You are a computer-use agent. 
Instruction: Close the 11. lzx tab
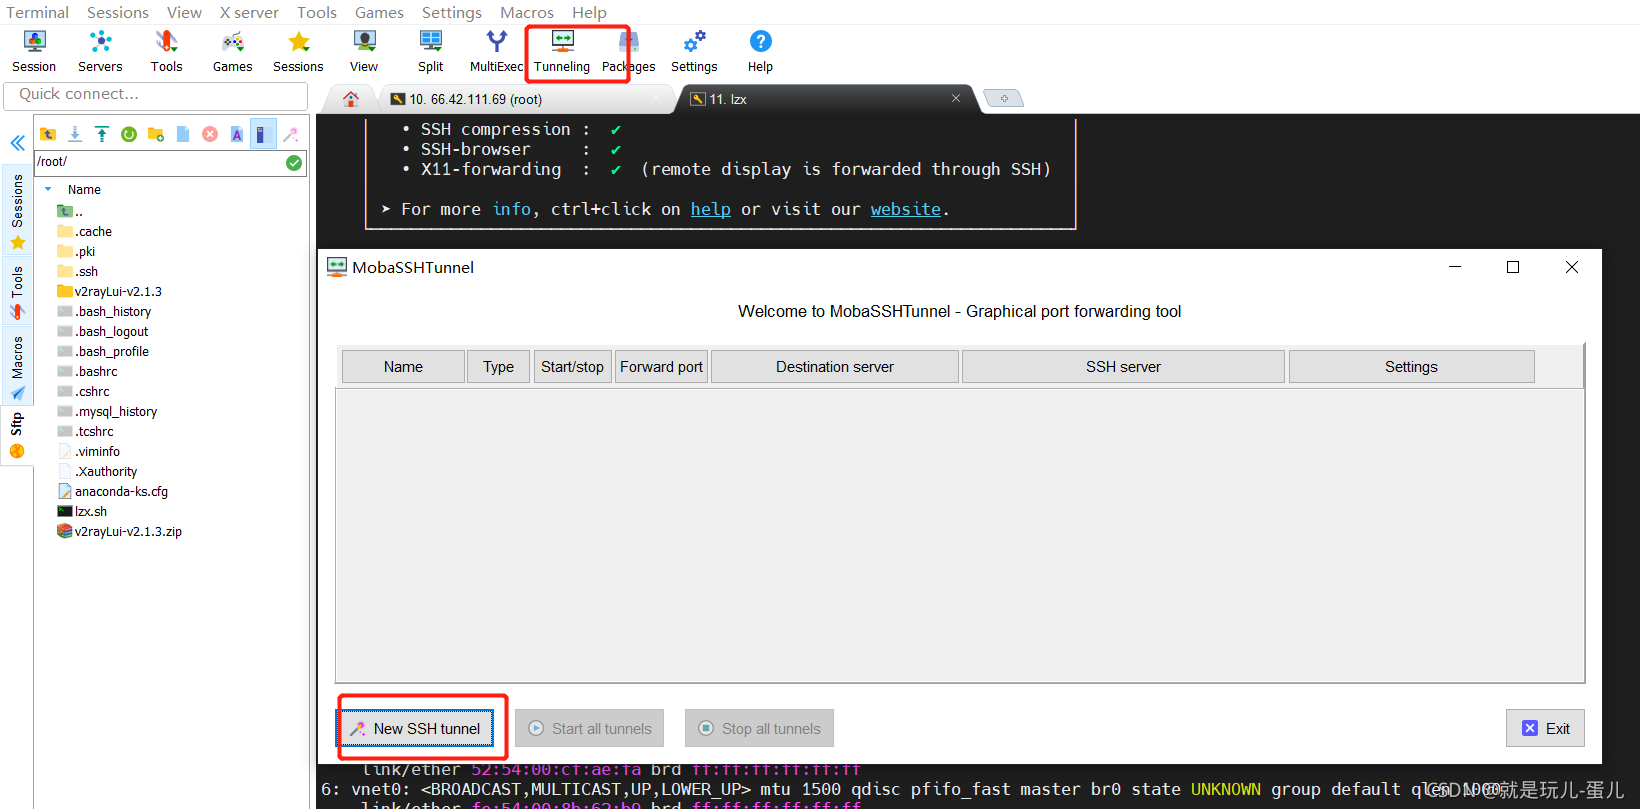point(956,98)
